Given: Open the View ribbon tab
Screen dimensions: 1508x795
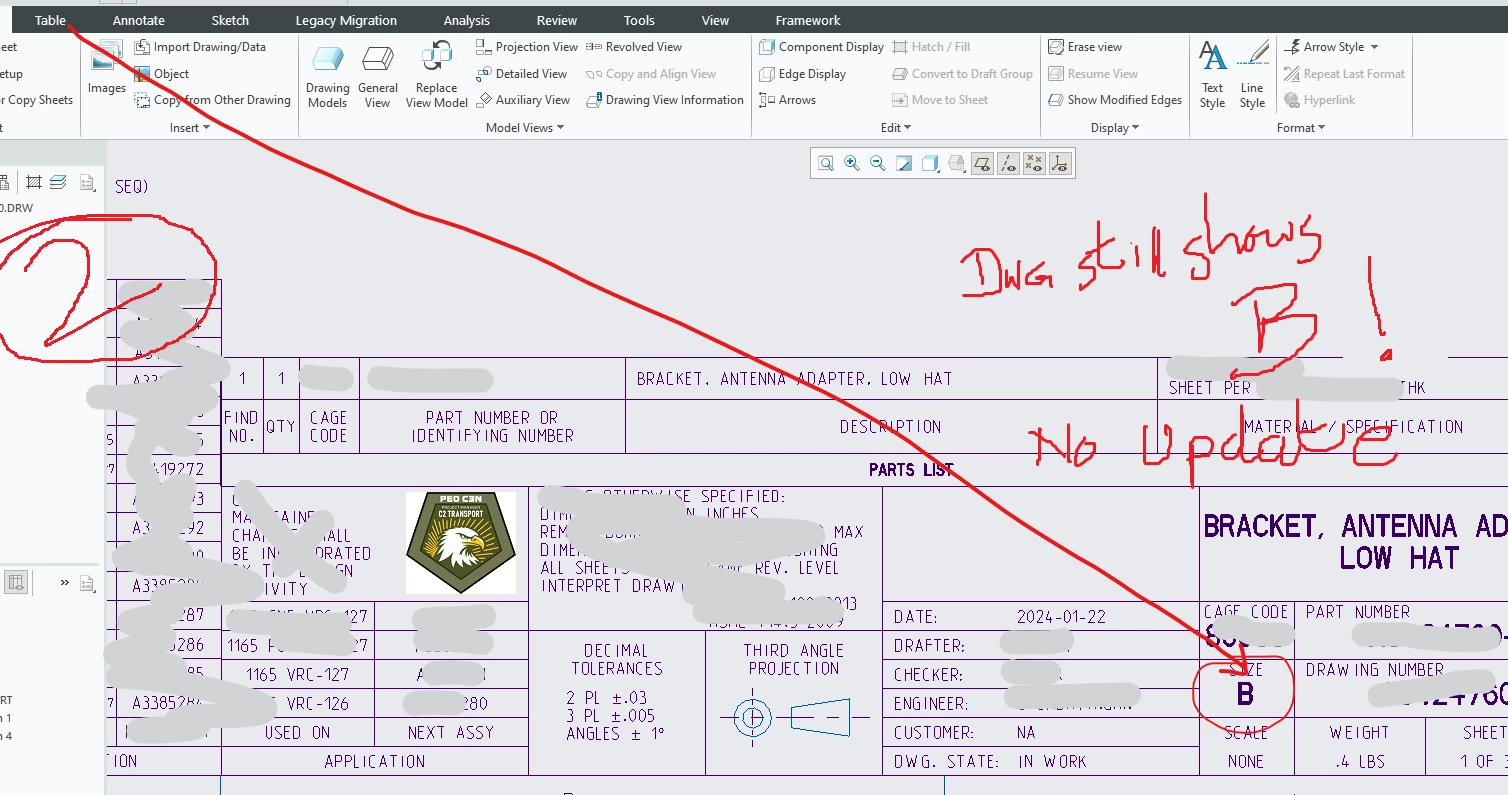Looking at the screenshot, I should (x=715, y=20).
